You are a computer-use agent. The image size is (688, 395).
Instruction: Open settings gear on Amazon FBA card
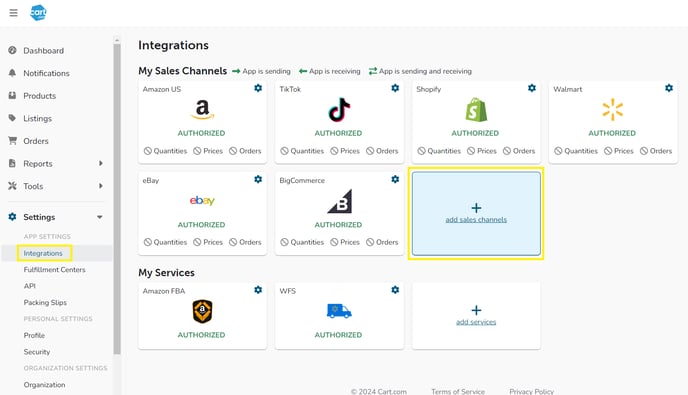(x=258, y=290)
